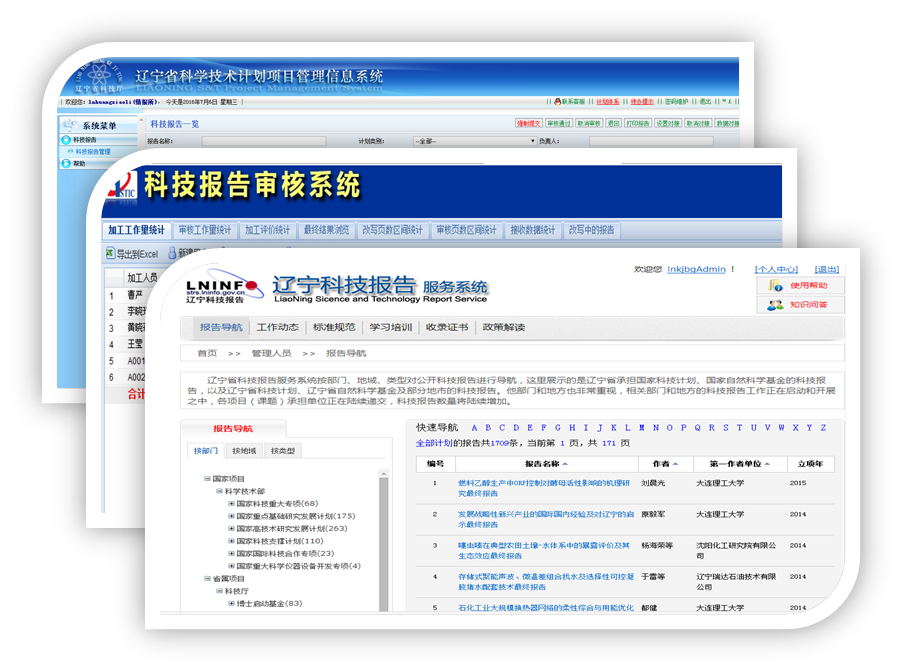Switch to the 接收数据统计 tab
Screen dimensions: 902x671
(533, 230)
